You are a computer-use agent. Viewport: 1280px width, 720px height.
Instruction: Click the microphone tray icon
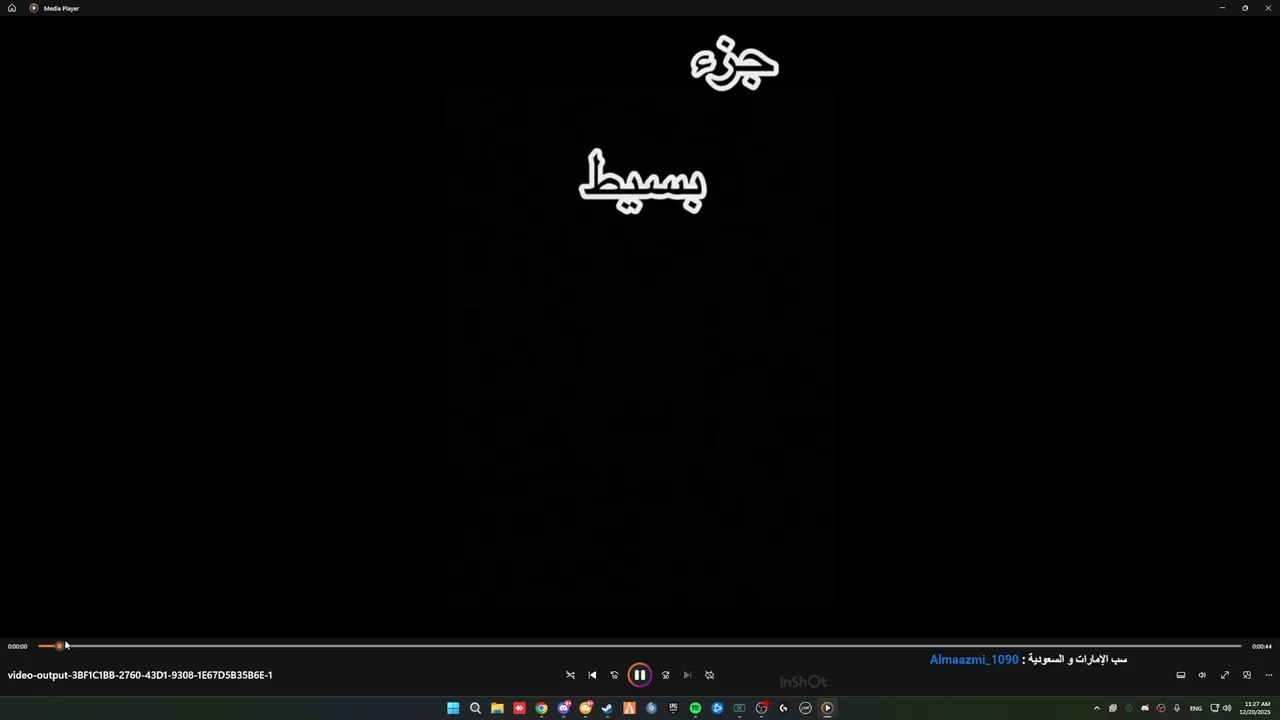click(1177, 708)
